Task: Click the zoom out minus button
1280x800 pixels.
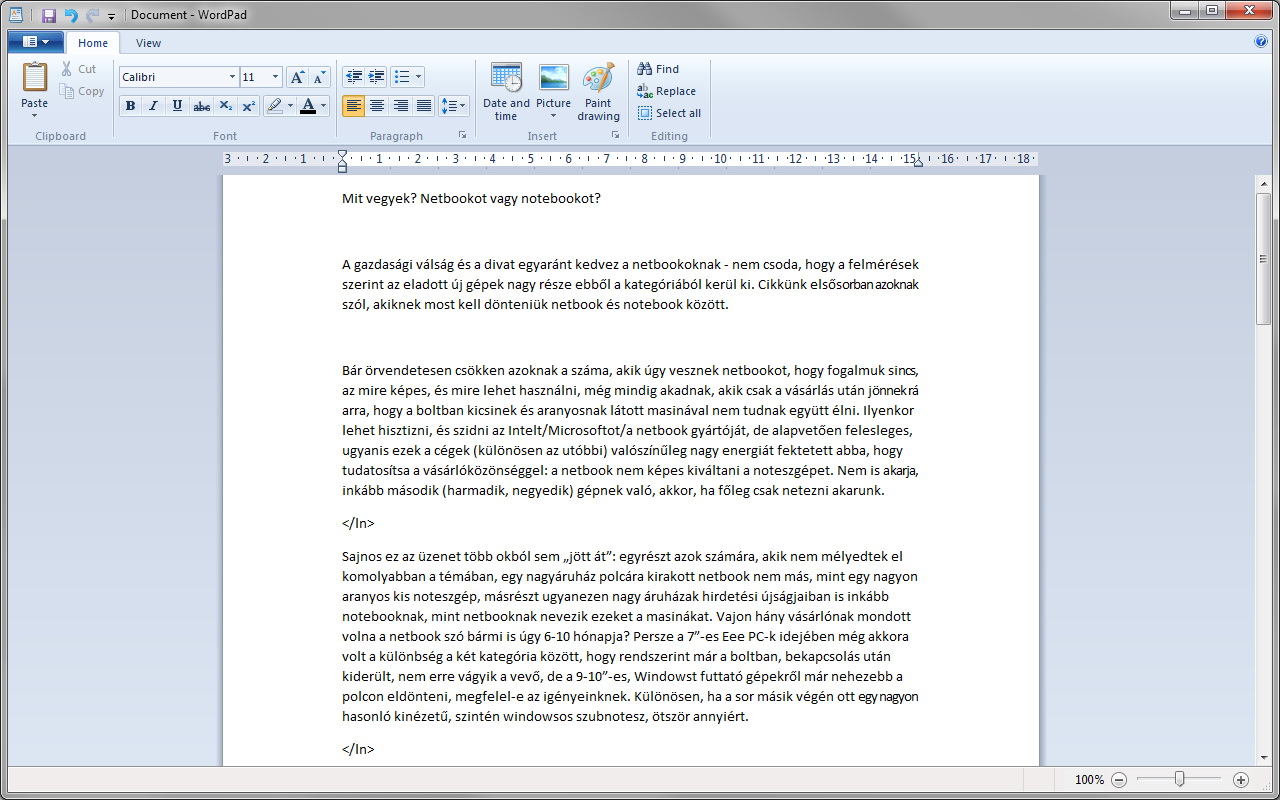Action: (1119, 779)
